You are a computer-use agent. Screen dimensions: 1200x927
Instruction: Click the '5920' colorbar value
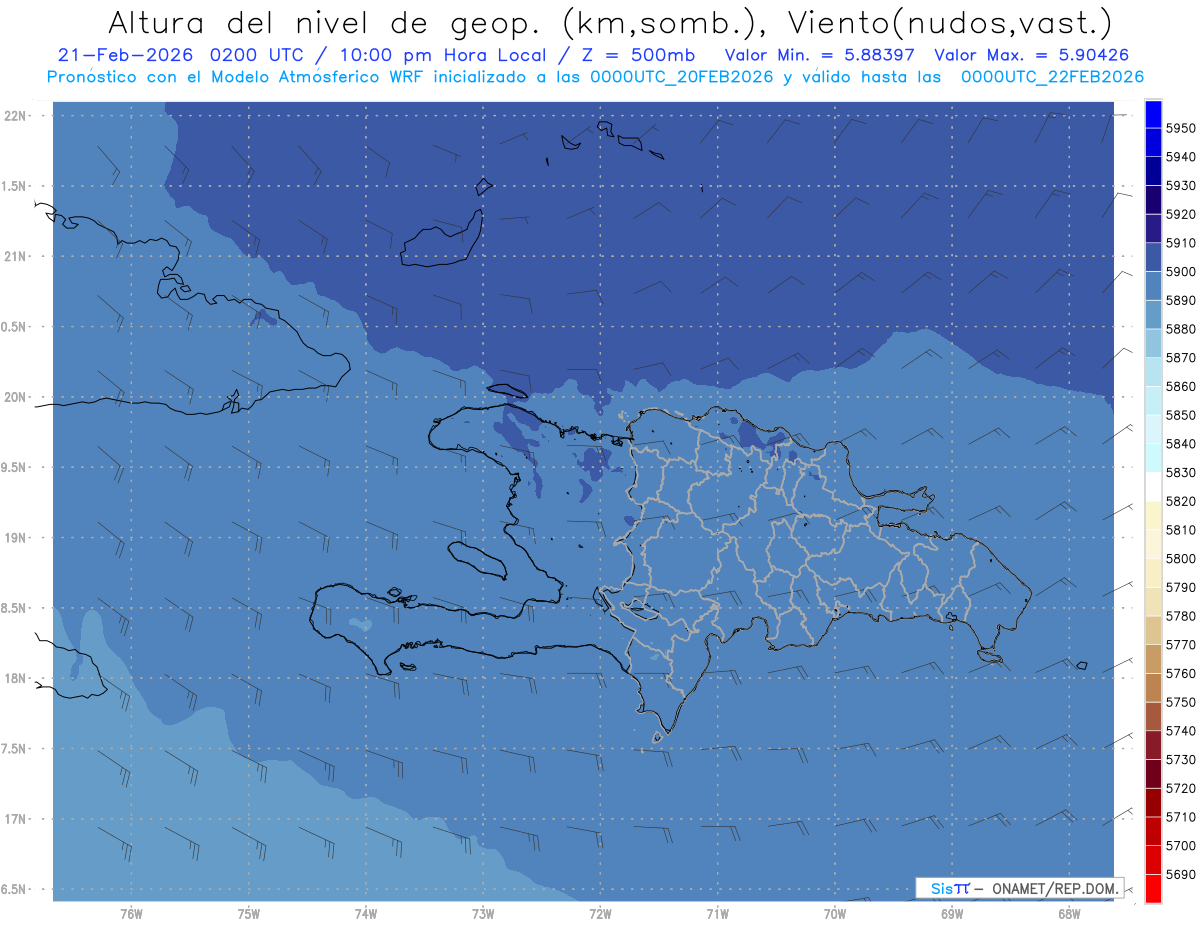[1180, 214]
